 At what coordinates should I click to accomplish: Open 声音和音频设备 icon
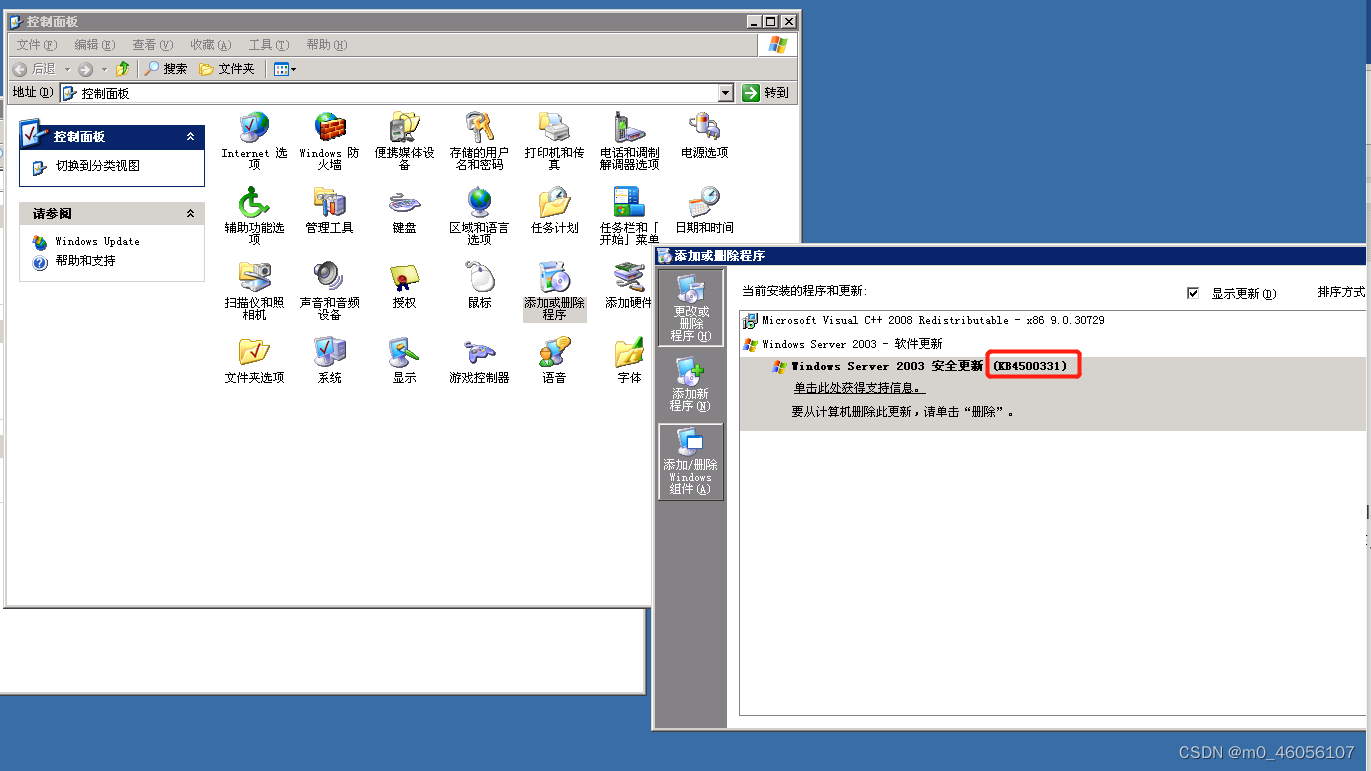point(329,291)
